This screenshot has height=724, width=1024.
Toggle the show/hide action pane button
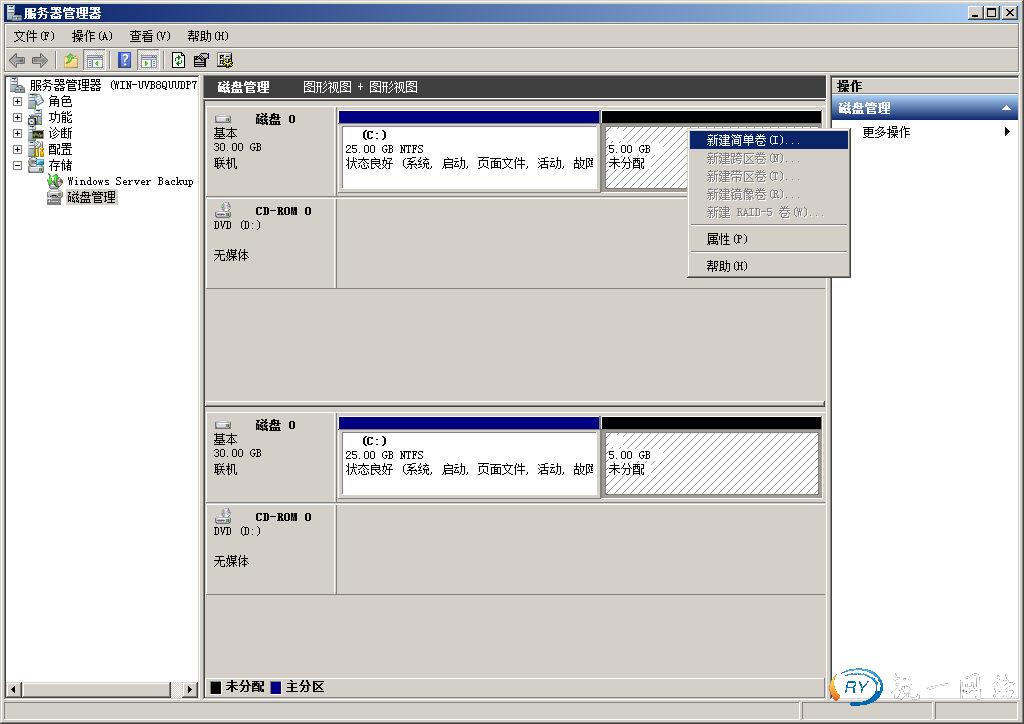148,60
